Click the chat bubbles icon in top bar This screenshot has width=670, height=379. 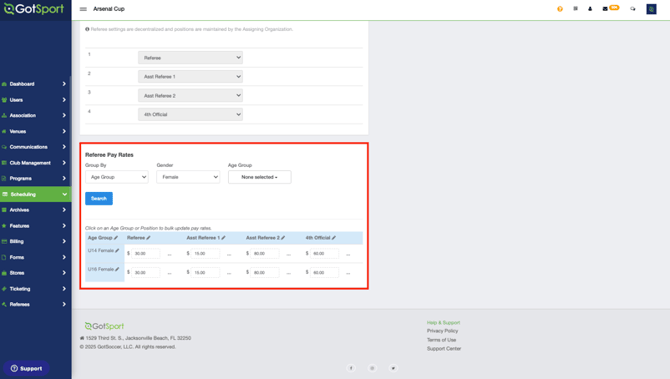633,9
